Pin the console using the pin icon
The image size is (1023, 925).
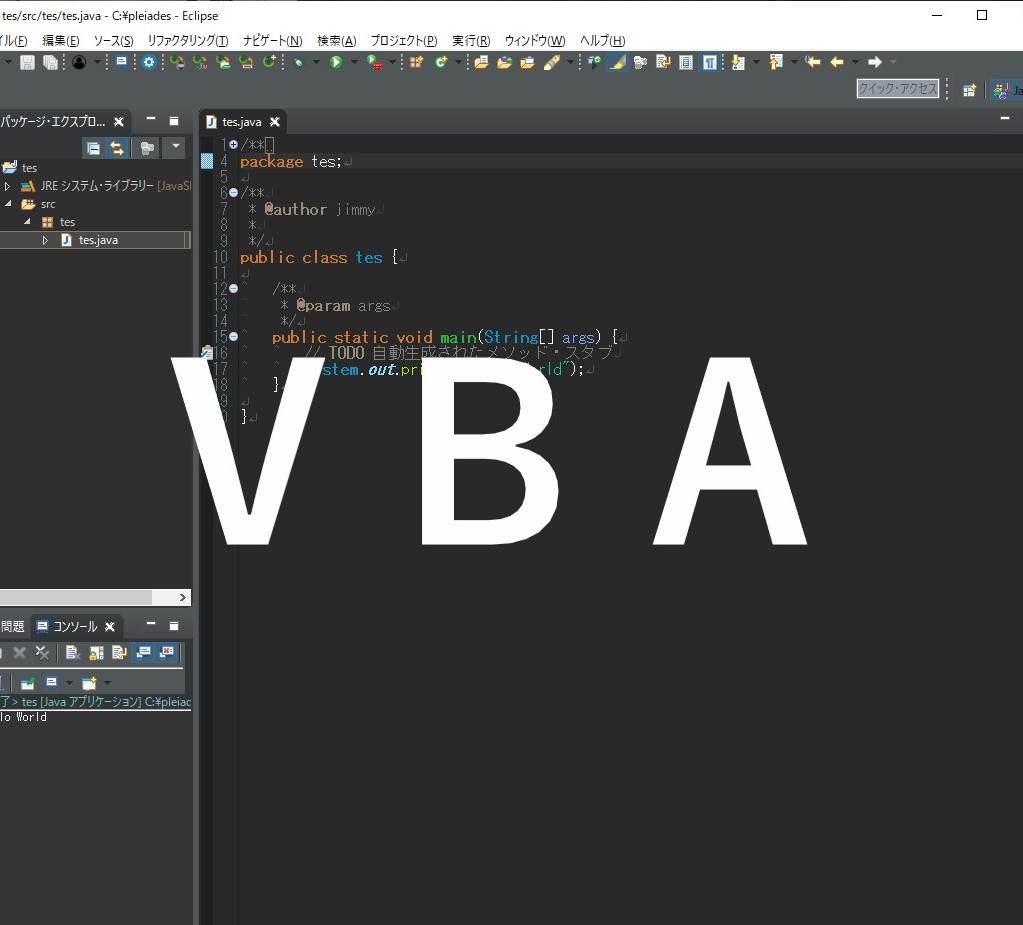tap(27, 683)
